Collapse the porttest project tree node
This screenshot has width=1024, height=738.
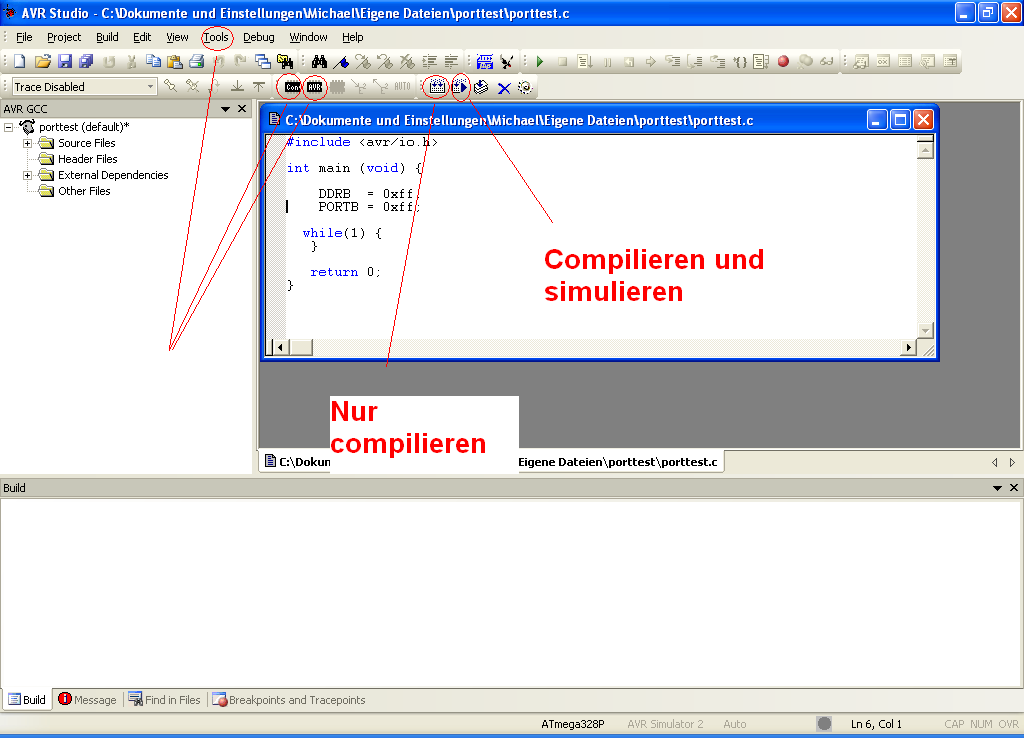[x=8, y=127]
